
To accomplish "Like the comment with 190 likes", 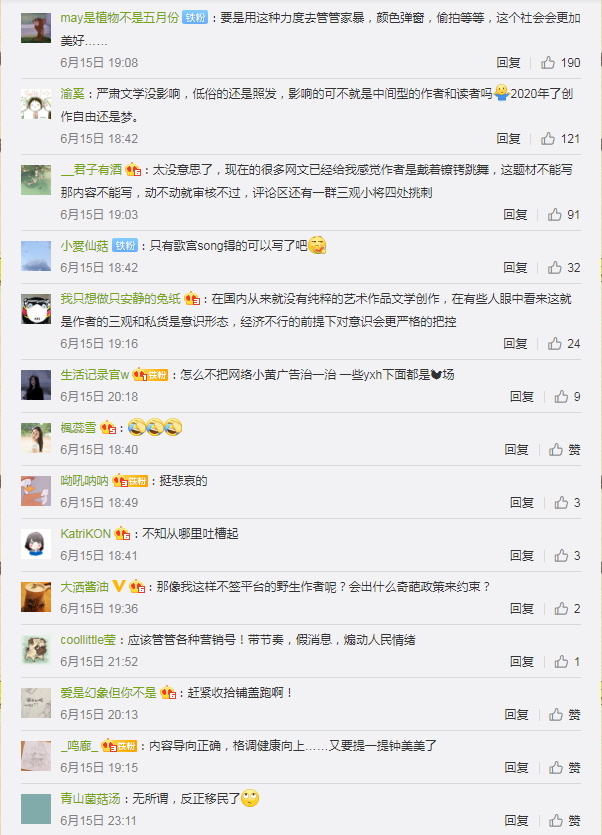I will (x=548, y=63).
